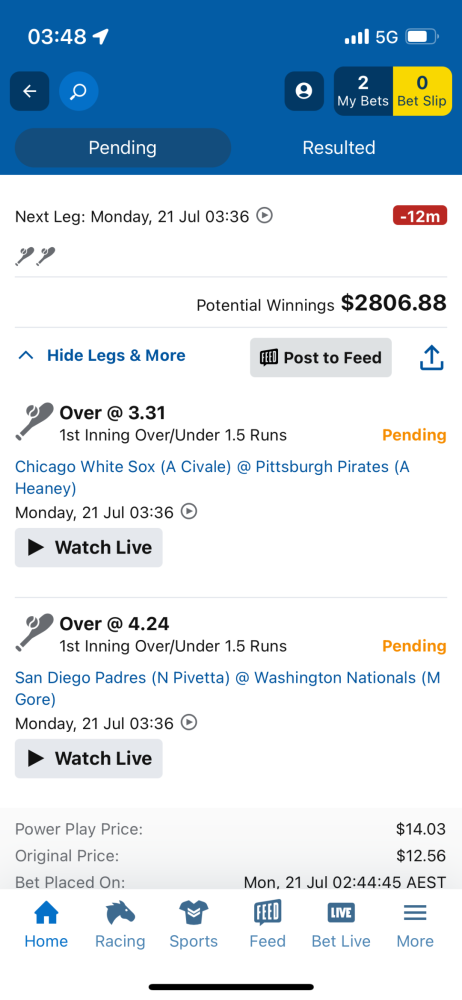Open My Bets counter

tap(363, 91)
